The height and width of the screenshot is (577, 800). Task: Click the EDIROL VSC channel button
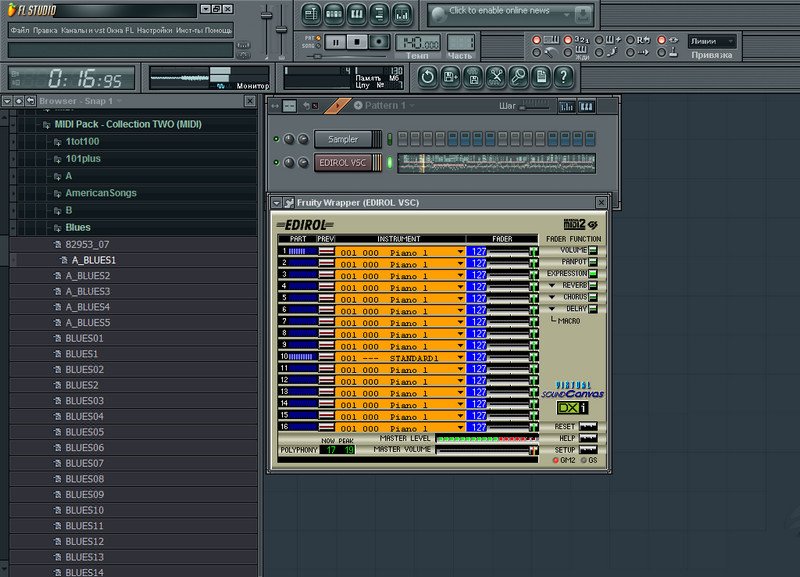(344, 163)
